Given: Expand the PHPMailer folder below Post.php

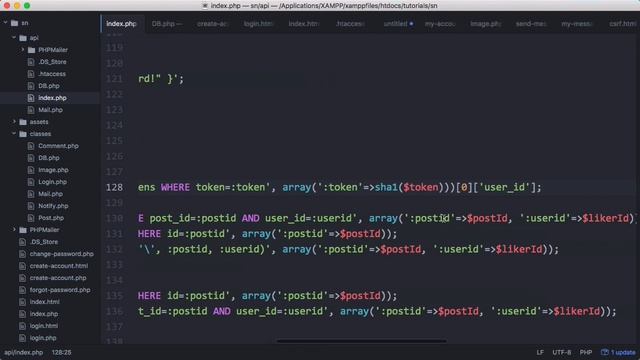Looking at the screenshot, I should pos(14,230).
